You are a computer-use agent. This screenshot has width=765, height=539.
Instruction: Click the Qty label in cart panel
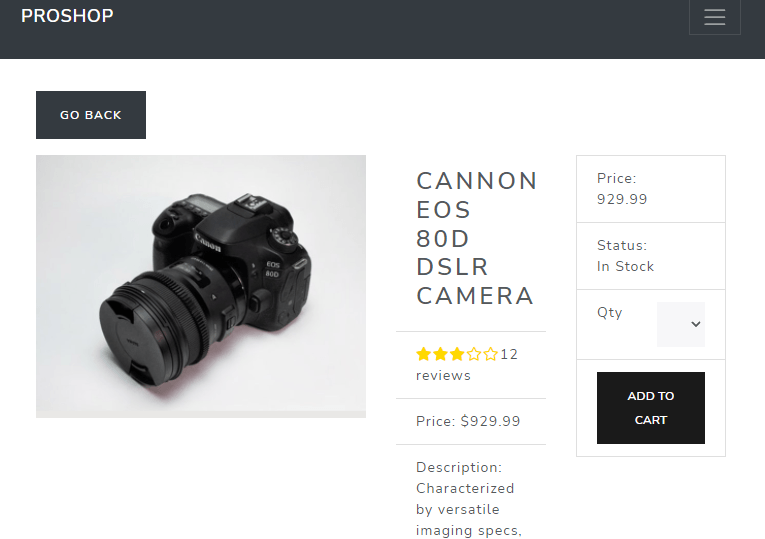pyautogui.click(x=609, y=312)
